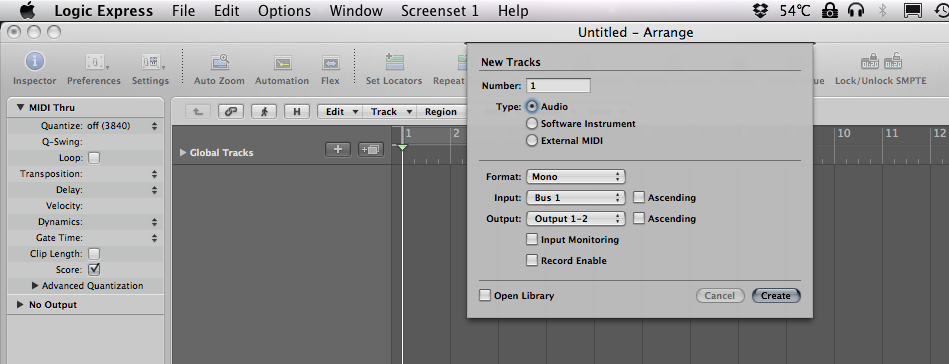Click the duplicate track button
This screenshot has height=364, width=949.
click(370, 149)
